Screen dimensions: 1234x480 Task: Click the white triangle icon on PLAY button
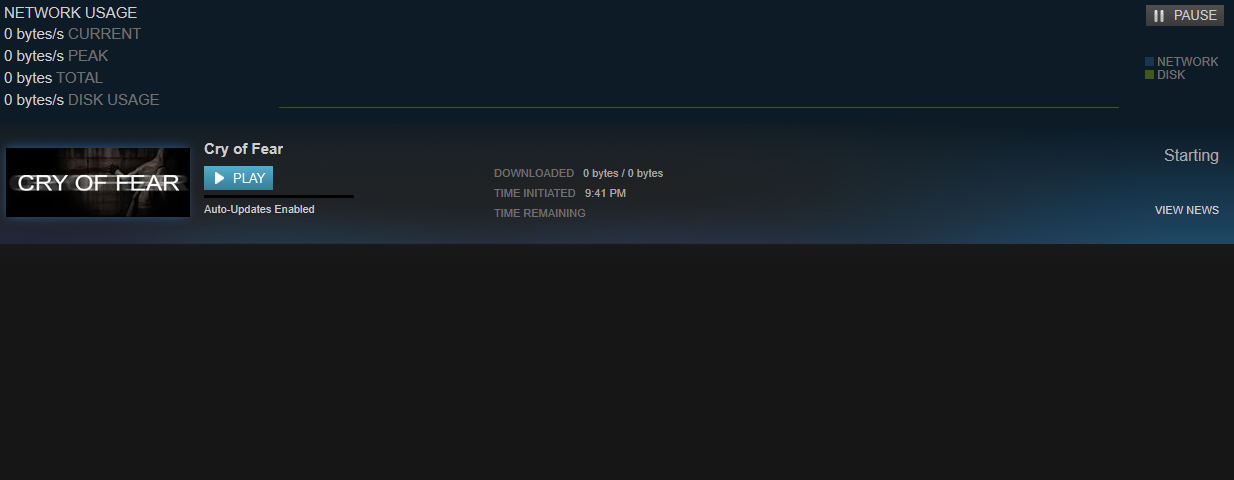coord(219,178)
